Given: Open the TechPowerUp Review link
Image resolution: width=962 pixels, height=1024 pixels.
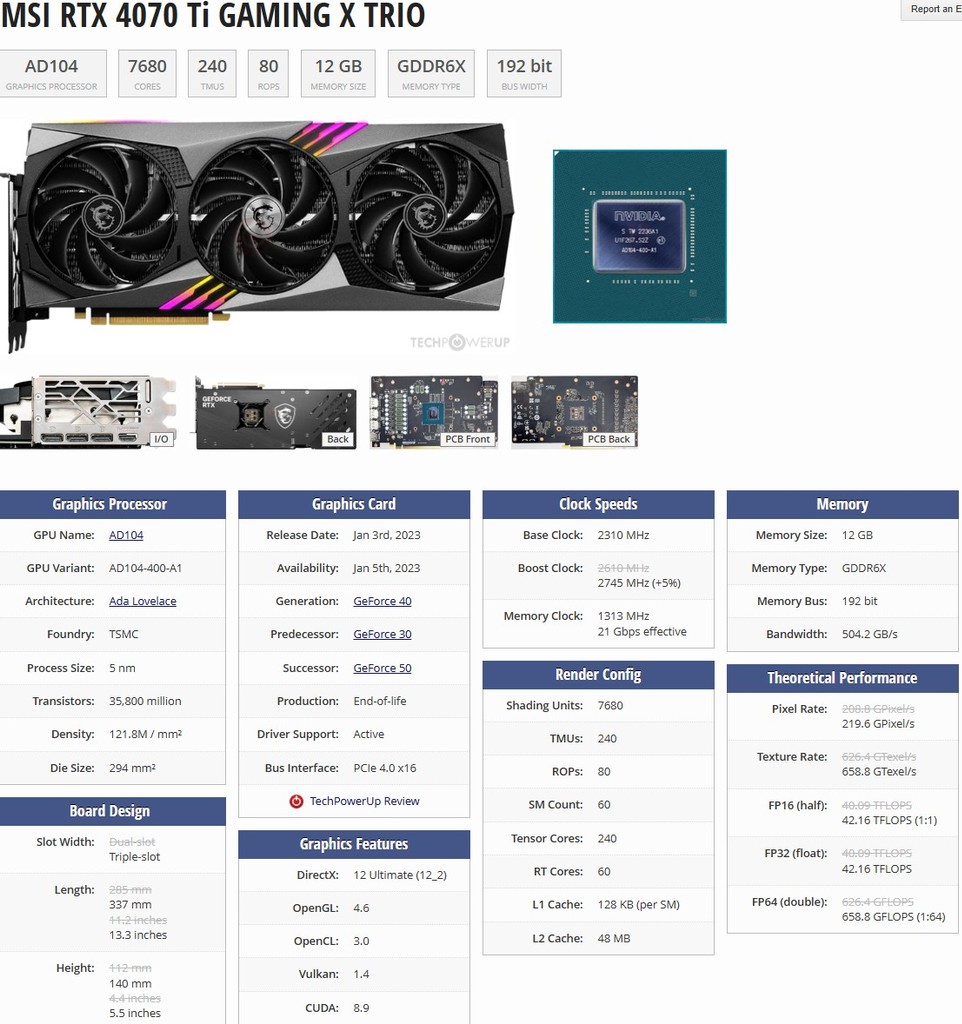Looking at the screenshot, I should [364, 801].
